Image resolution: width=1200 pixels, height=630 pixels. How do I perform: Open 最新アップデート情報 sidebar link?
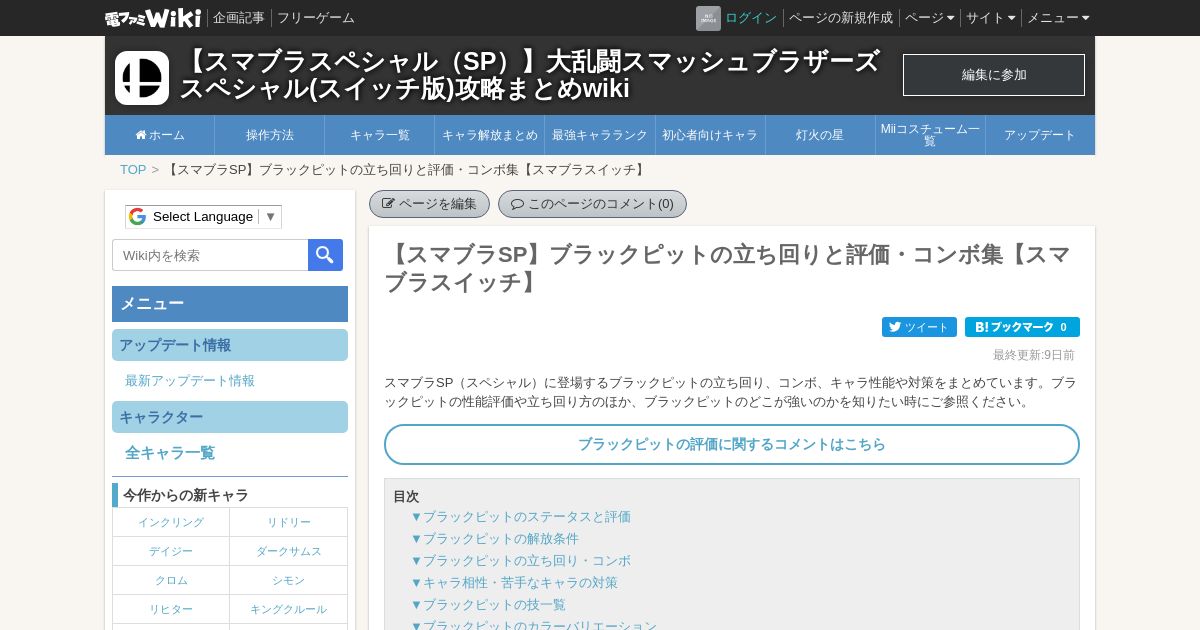[190, 381]
